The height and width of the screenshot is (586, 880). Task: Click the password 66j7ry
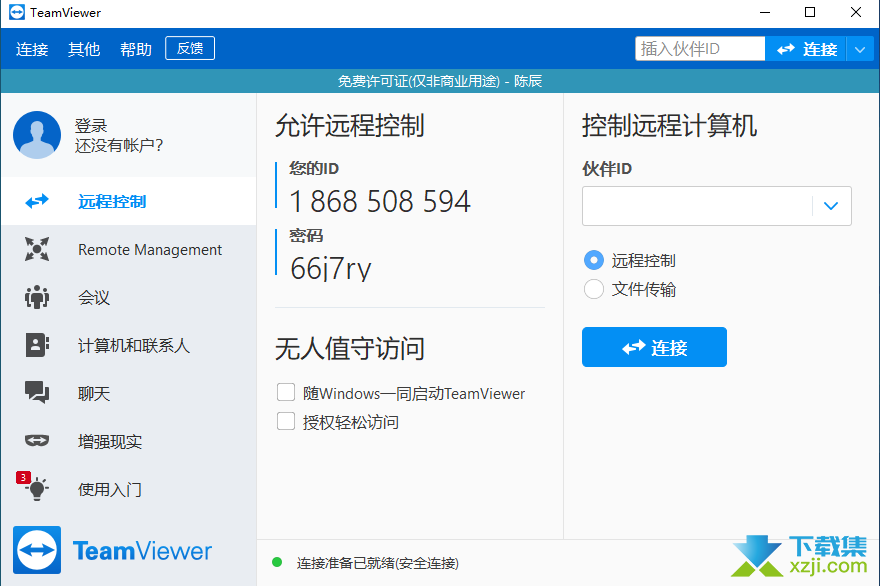[331, 268]
